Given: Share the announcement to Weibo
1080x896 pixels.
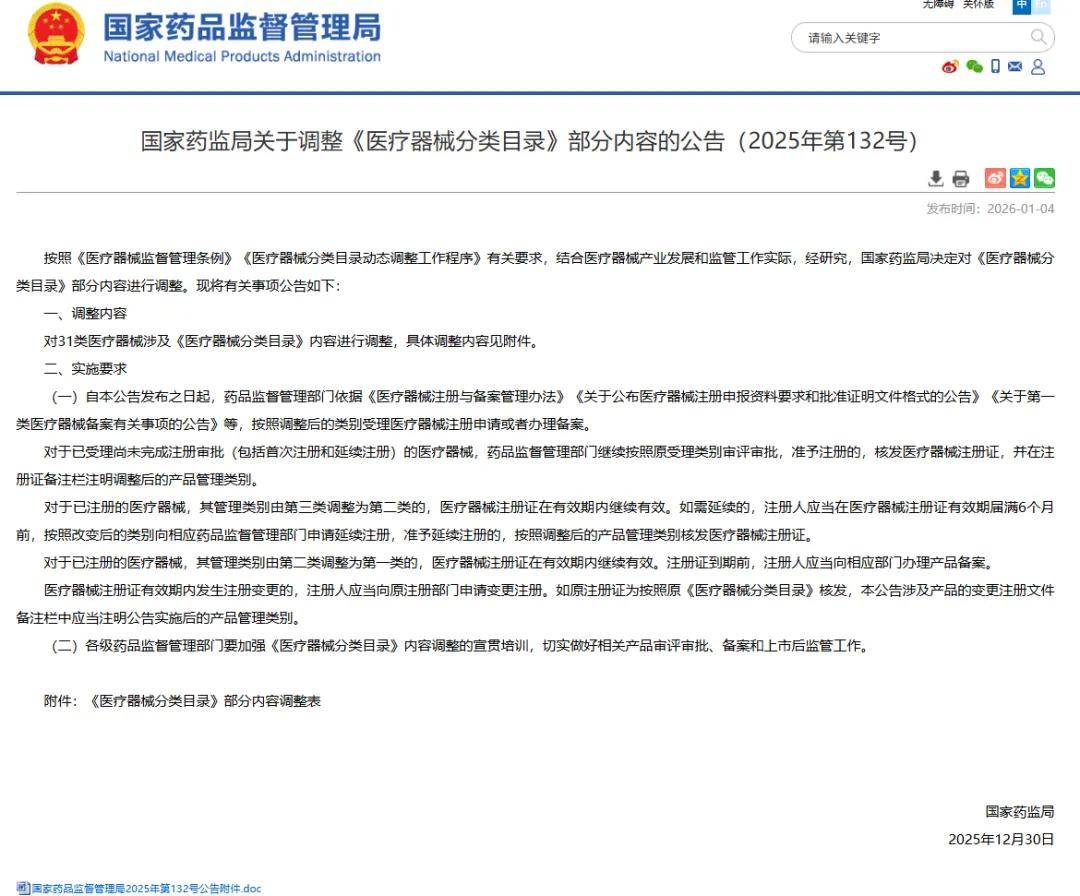Looking at the screenshot, I should tap(995, 178).
